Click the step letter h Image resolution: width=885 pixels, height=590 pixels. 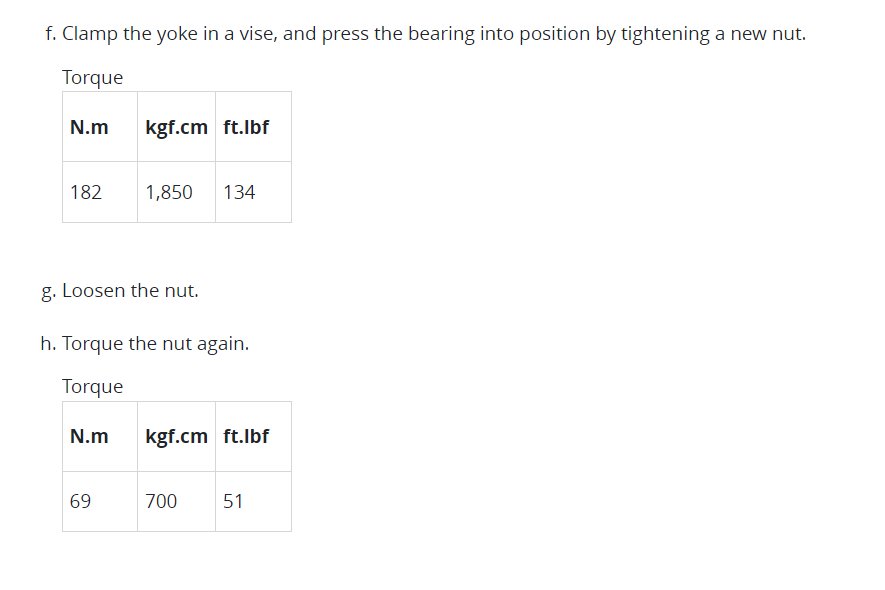48,343
